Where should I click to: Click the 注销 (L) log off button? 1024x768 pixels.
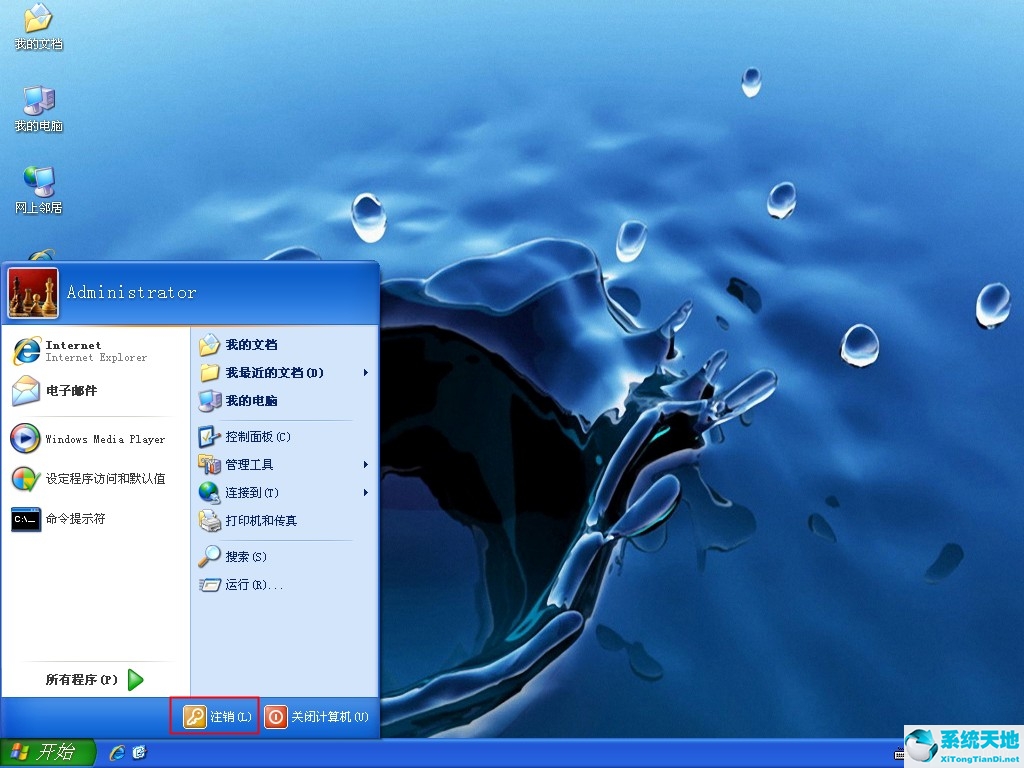click(x=216, y=716)
